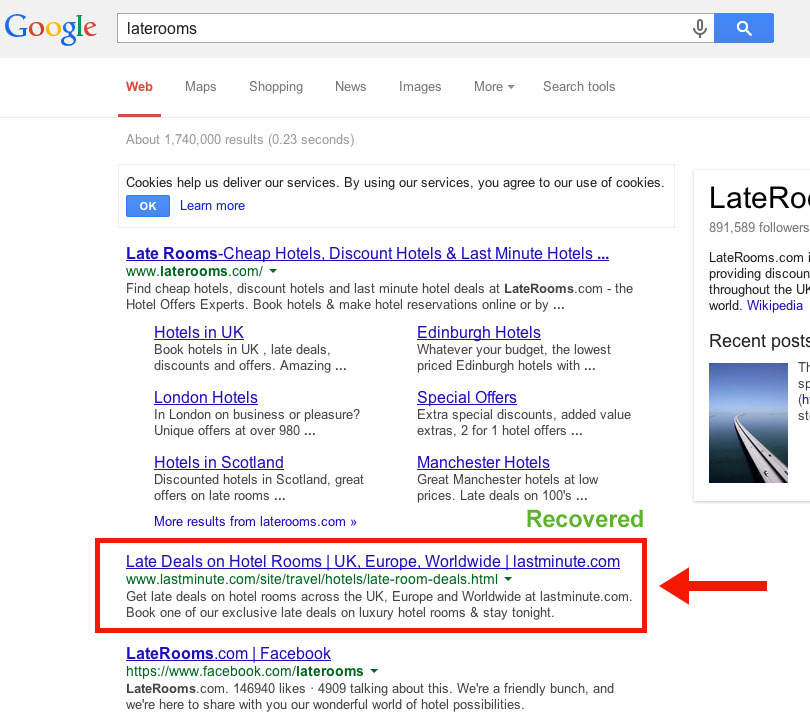Viewport: 810px width, 724px height.
Task: Expand the arrow beside the lastminute.com URL
Action: click(508, 579)
